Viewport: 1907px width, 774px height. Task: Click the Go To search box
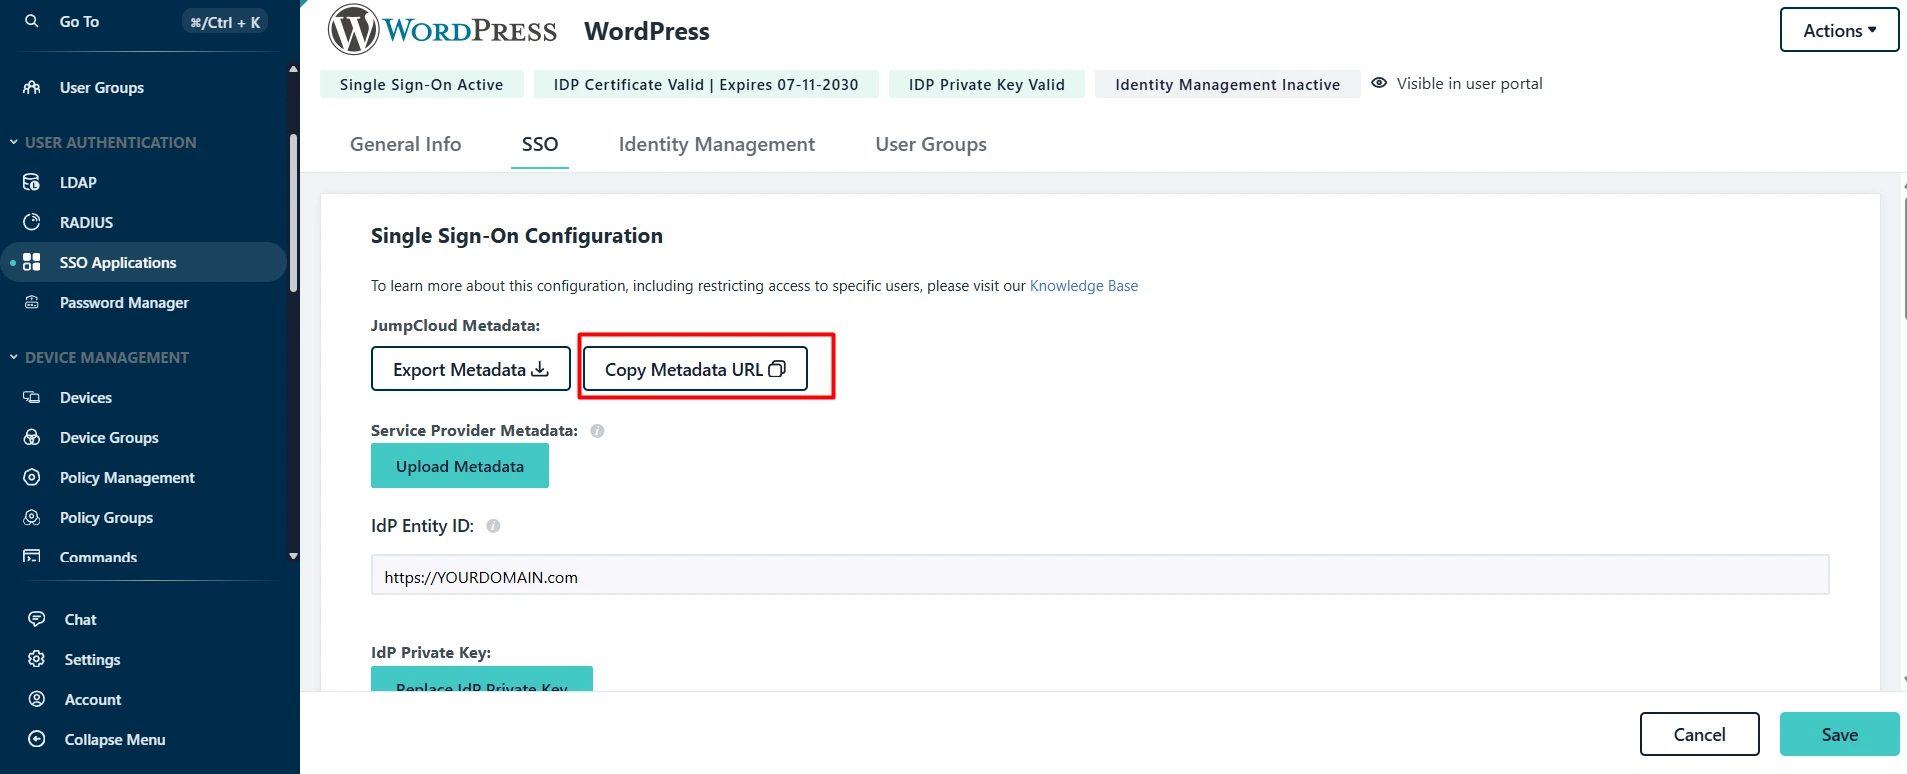[x=144, y=21]
